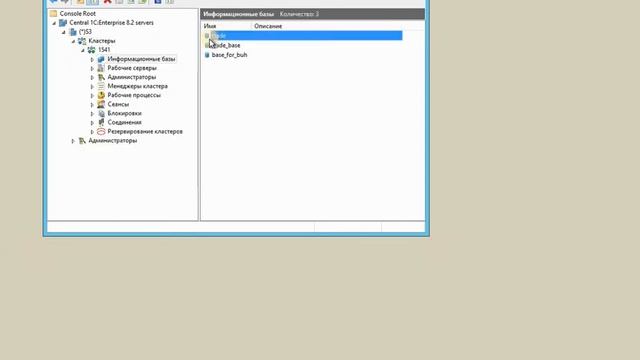The image size is (640, 360).
Task: Expand Администраторы node inside cluster 1541
Action: (x=92, y=78)
